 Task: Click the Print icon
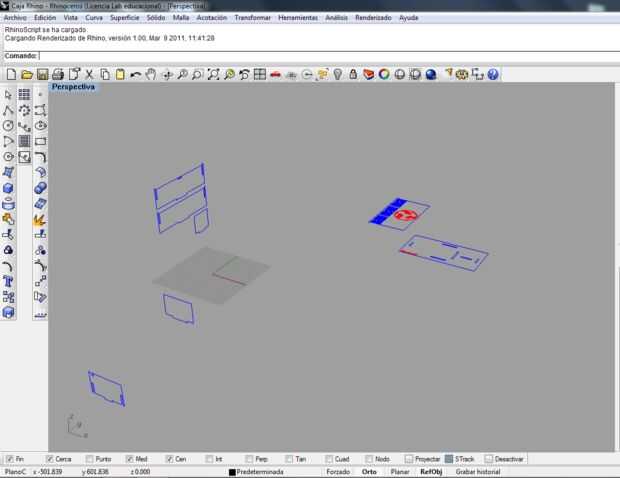click(58, 74)
